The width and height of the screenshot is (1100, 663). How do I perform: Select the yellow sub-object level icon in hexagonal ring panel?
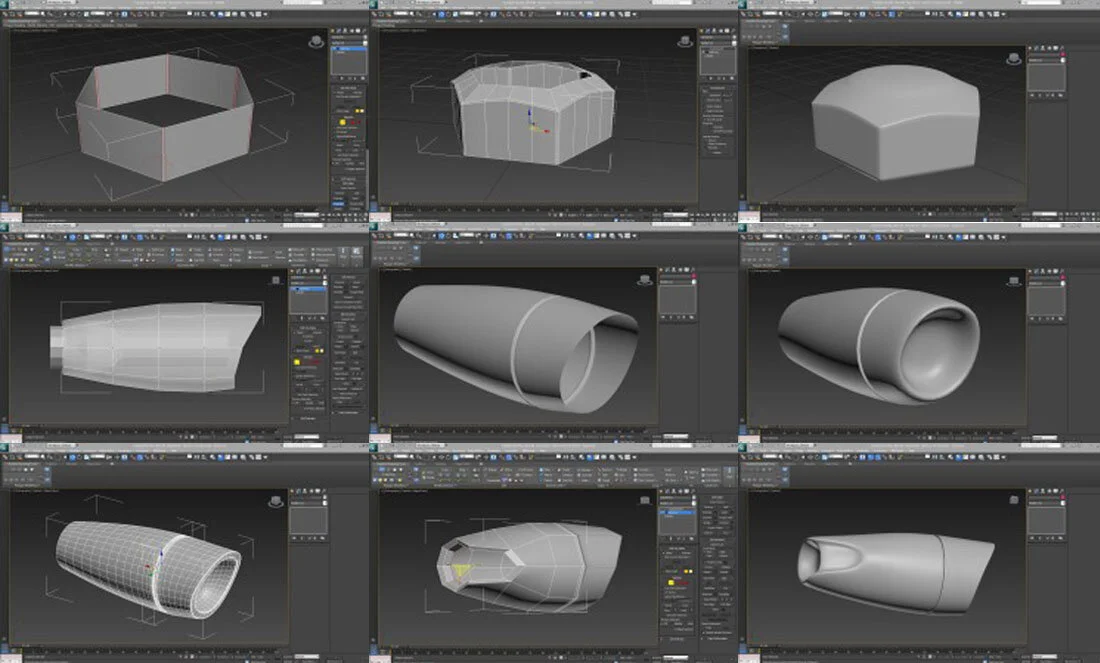[x=342, y=122]
